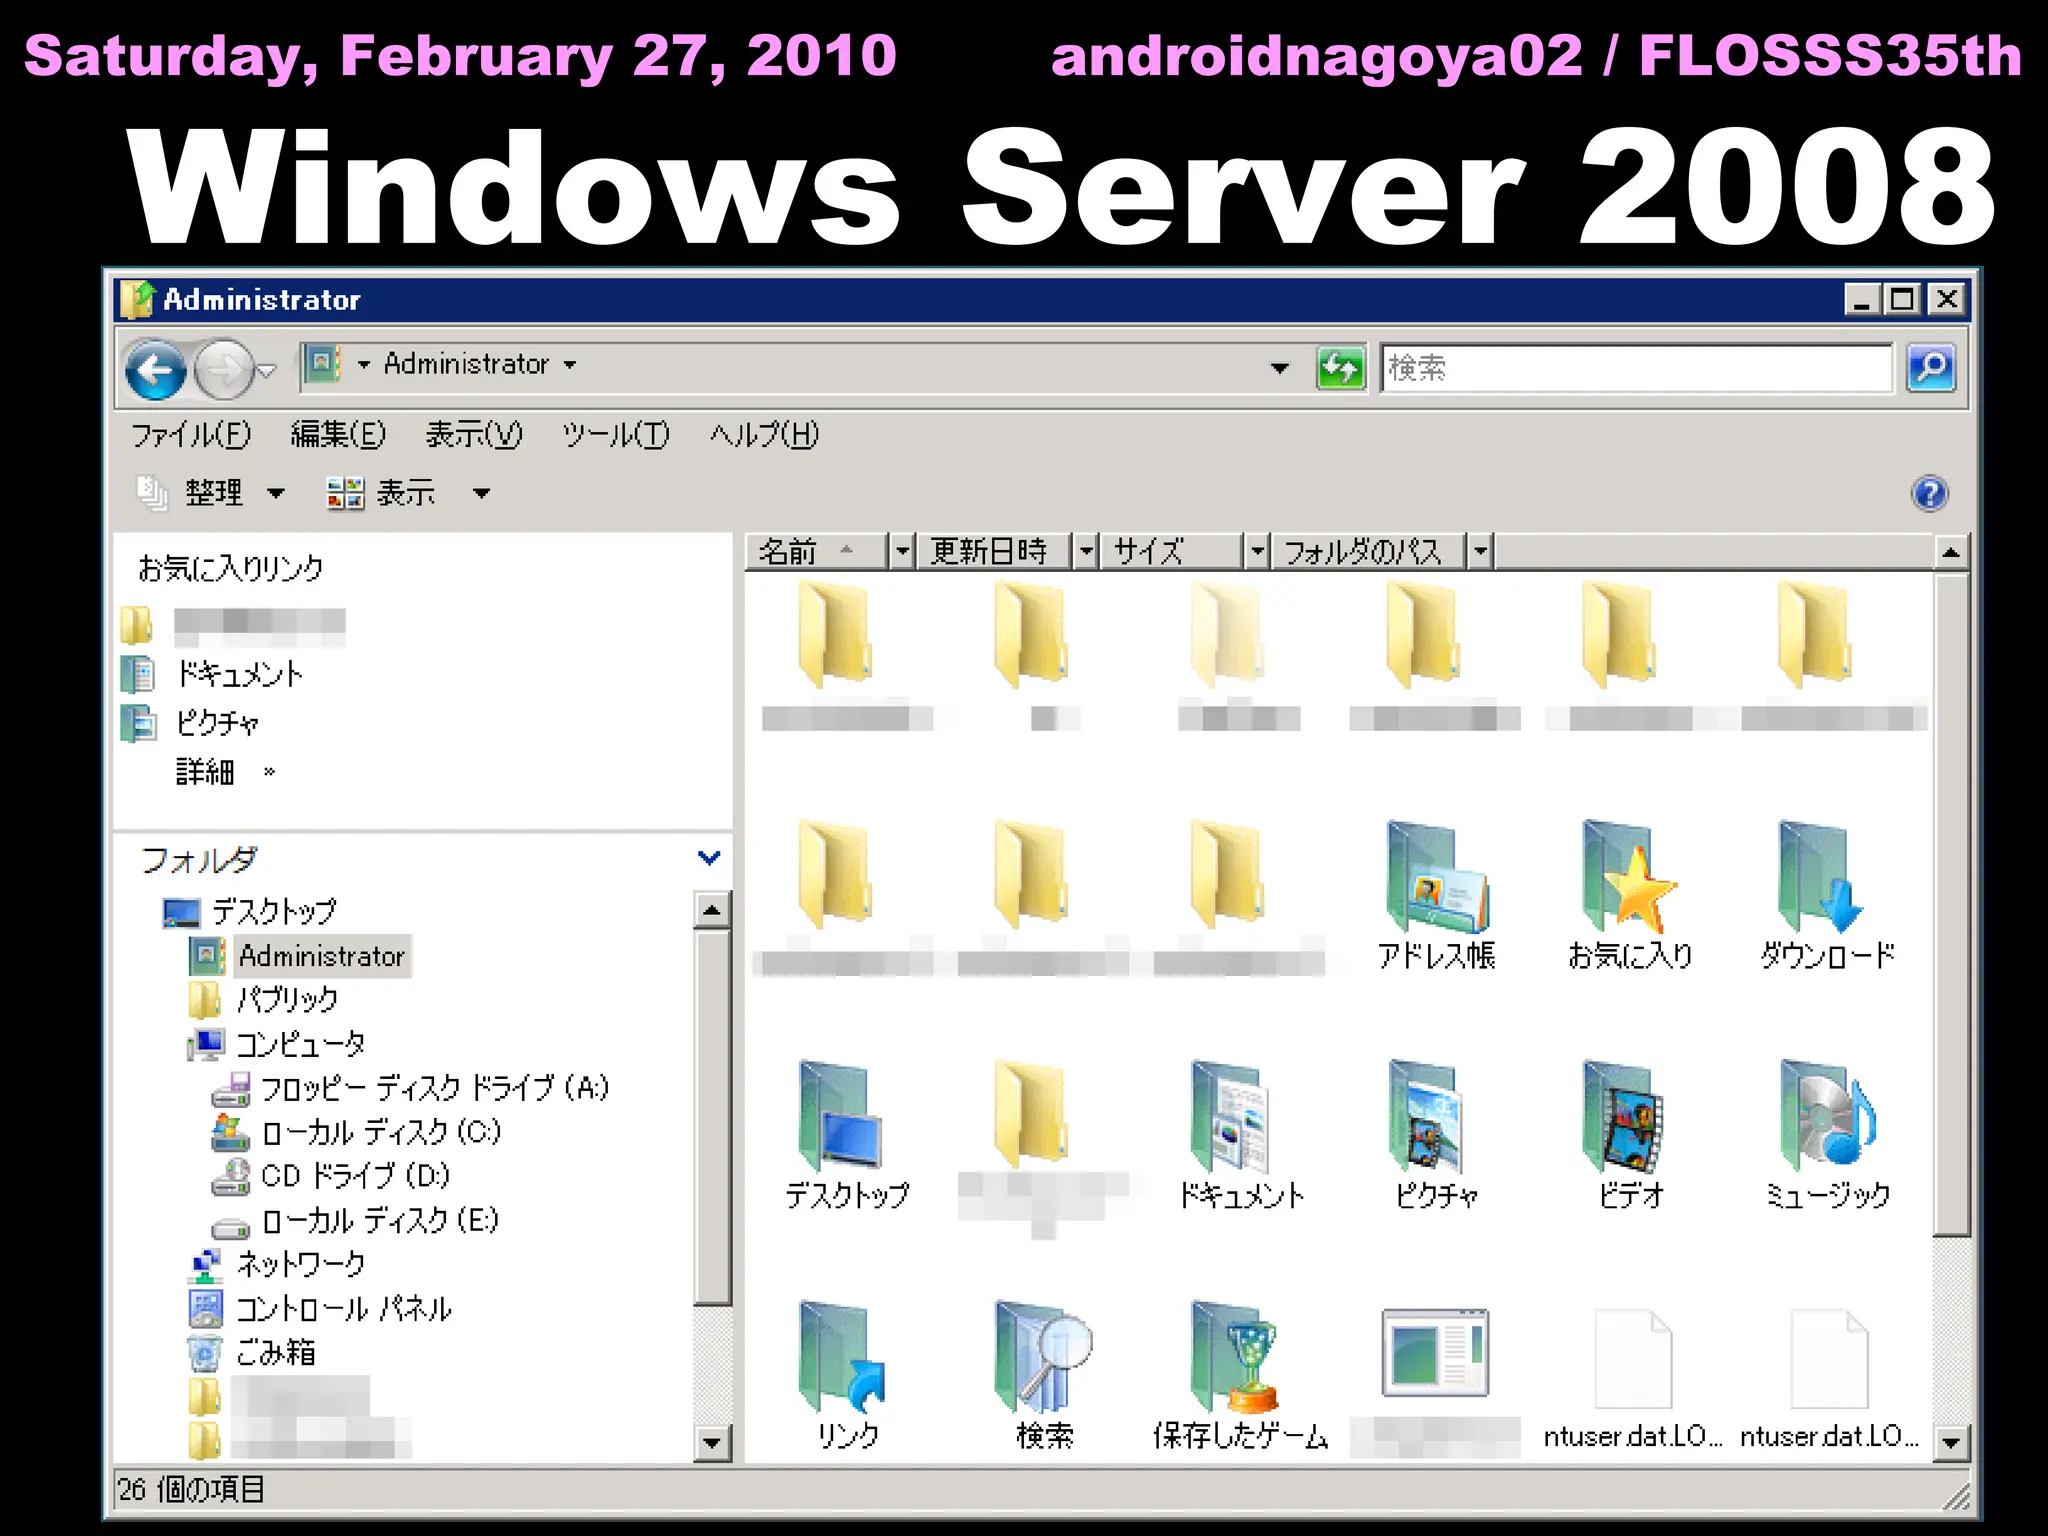Select the 検索 searches folder icon

pos(1044,1376)
